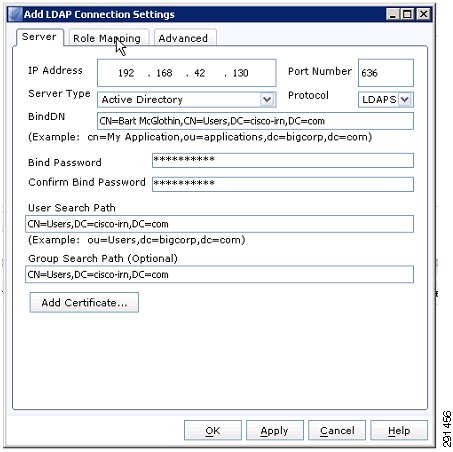This screenshot has width=453, height=452.
Task: Apply the LDAP connection settings
Action: (x=275, y=430)
